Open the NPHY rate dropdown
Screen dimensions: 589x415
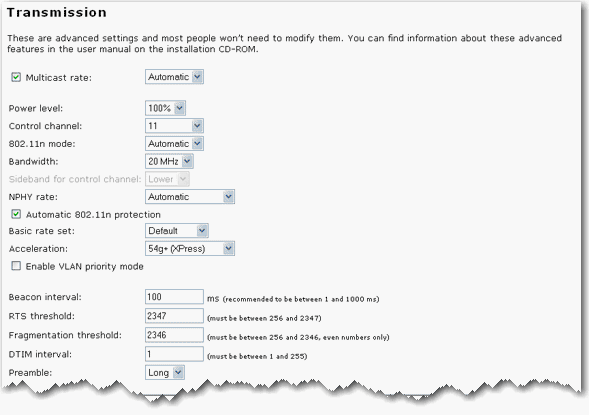pos(190,197)
